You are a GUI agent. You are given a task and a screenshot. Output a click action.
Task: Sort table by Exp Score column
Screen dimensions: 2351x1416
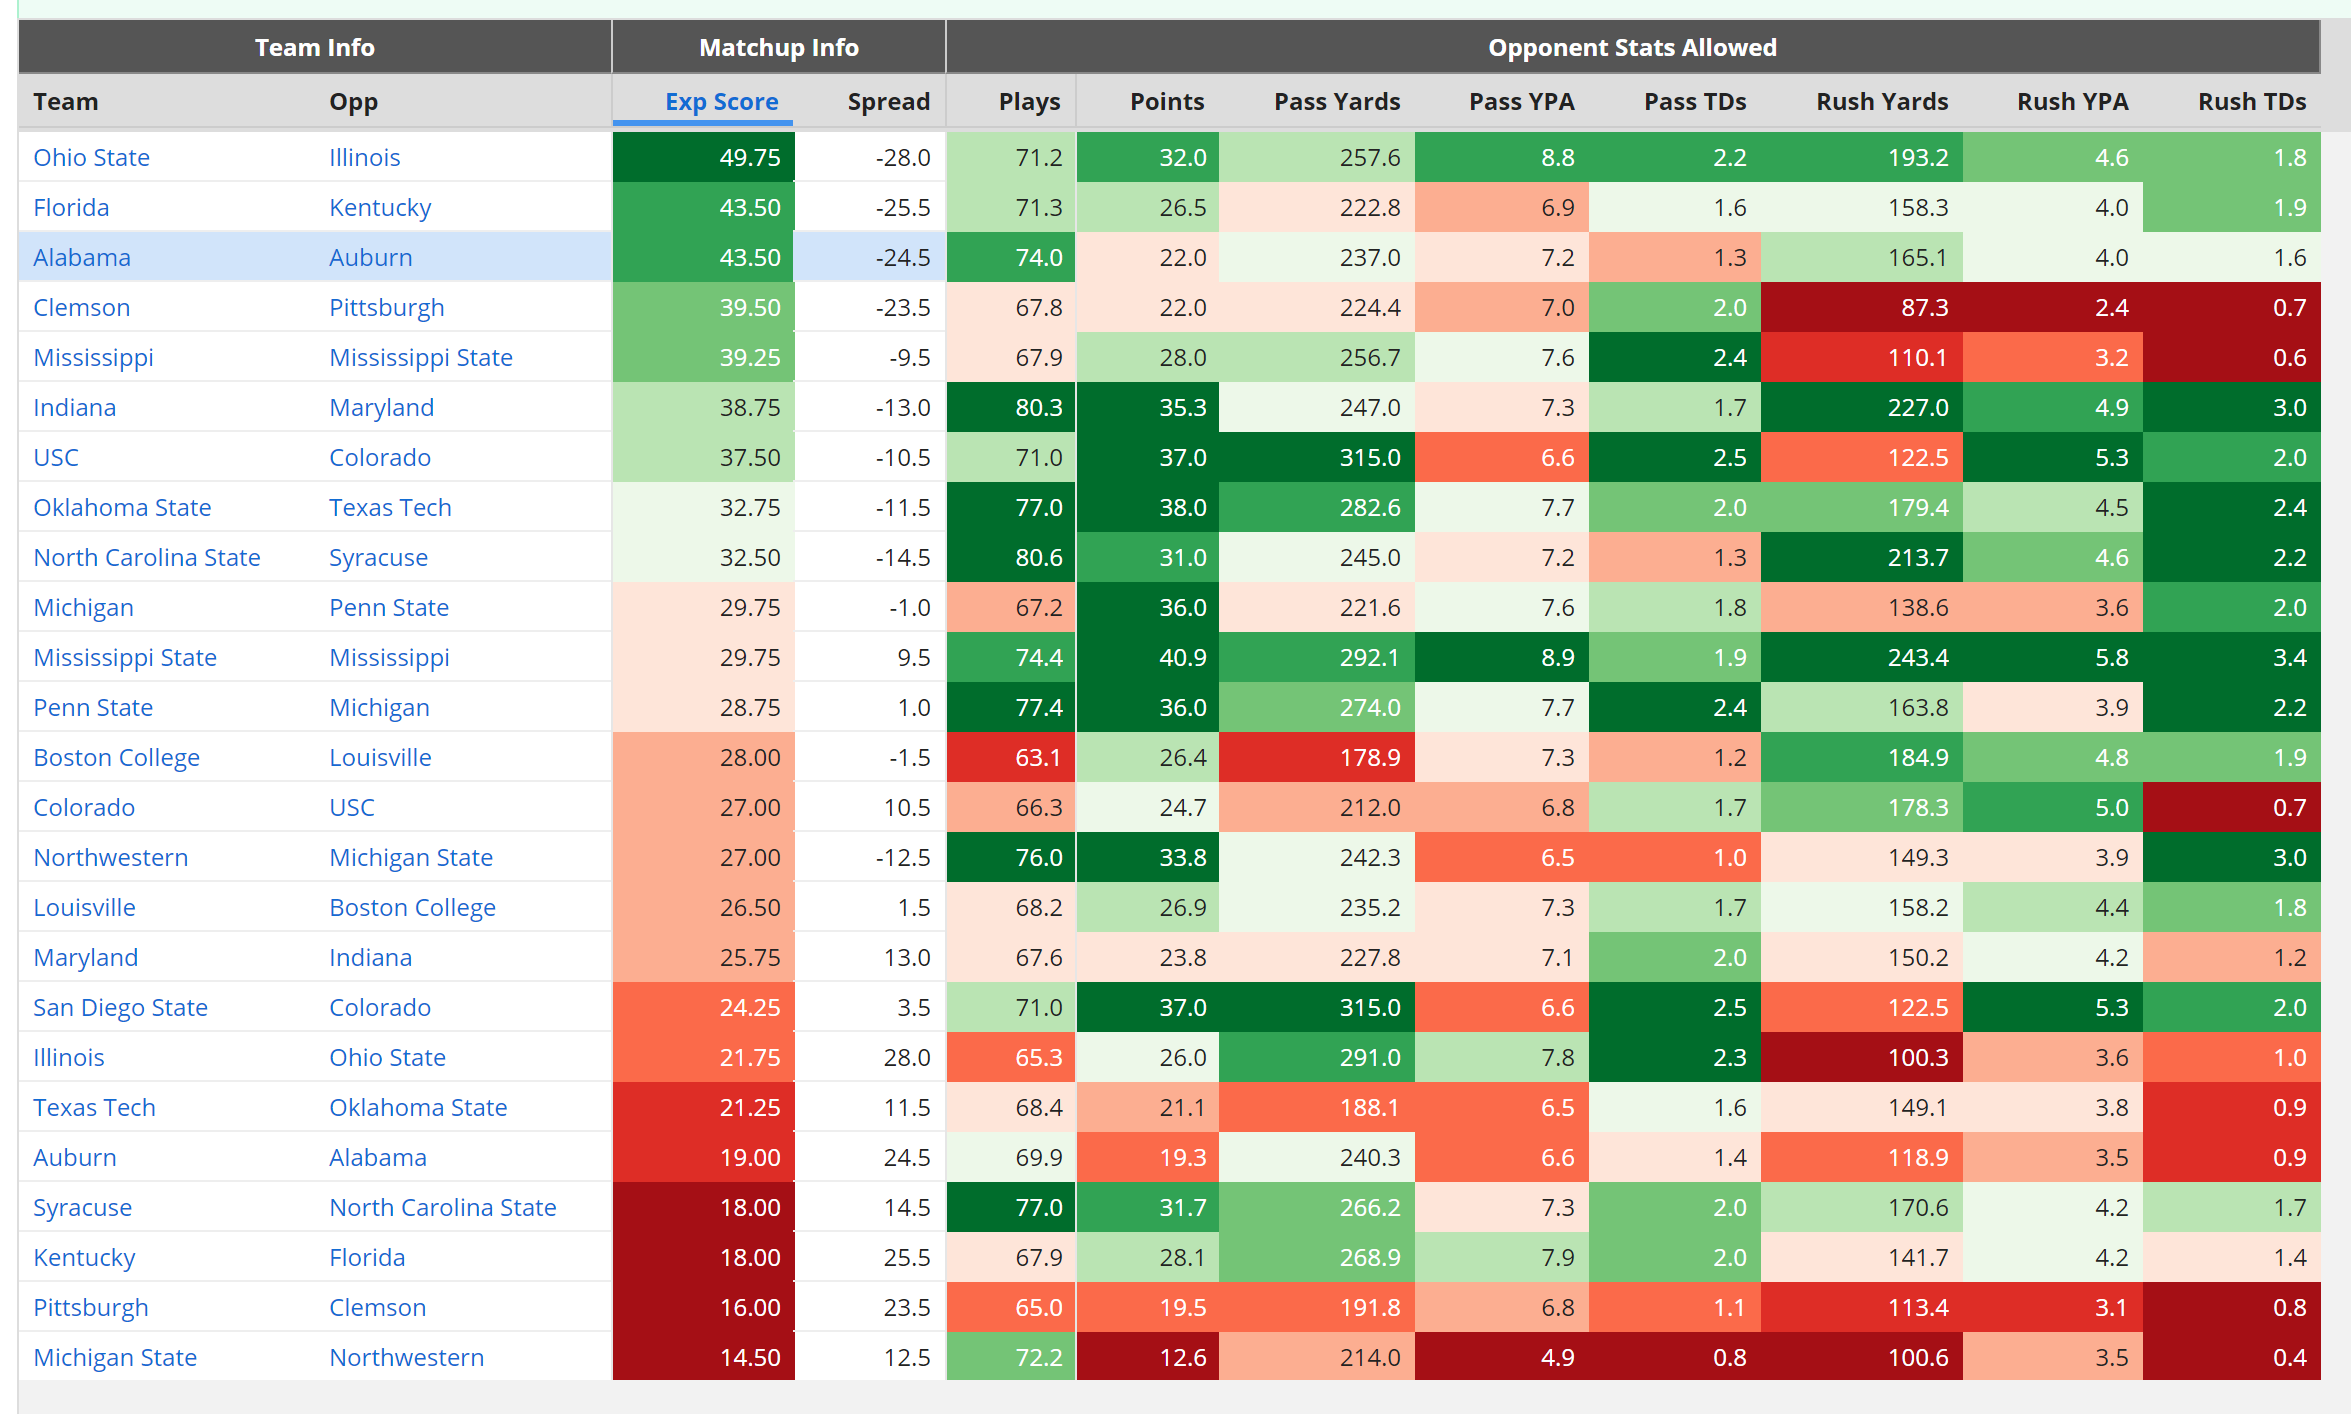721,102
